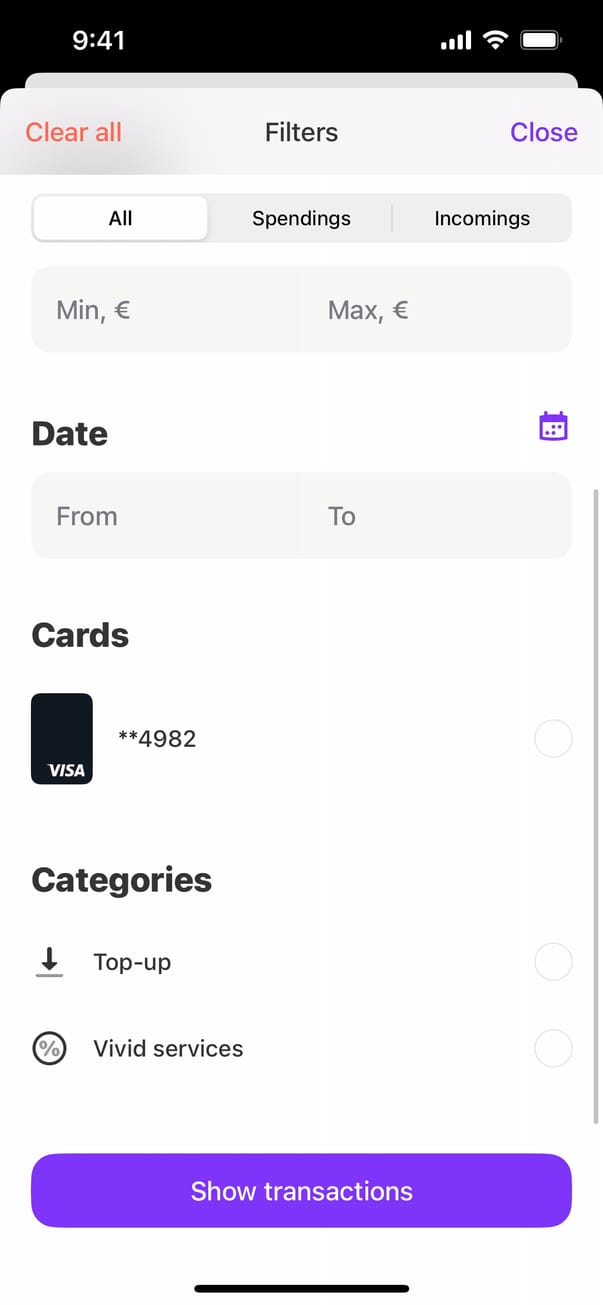Select the **4982 card radio button
Viewport: 603px width, 1305px height.
553,739
